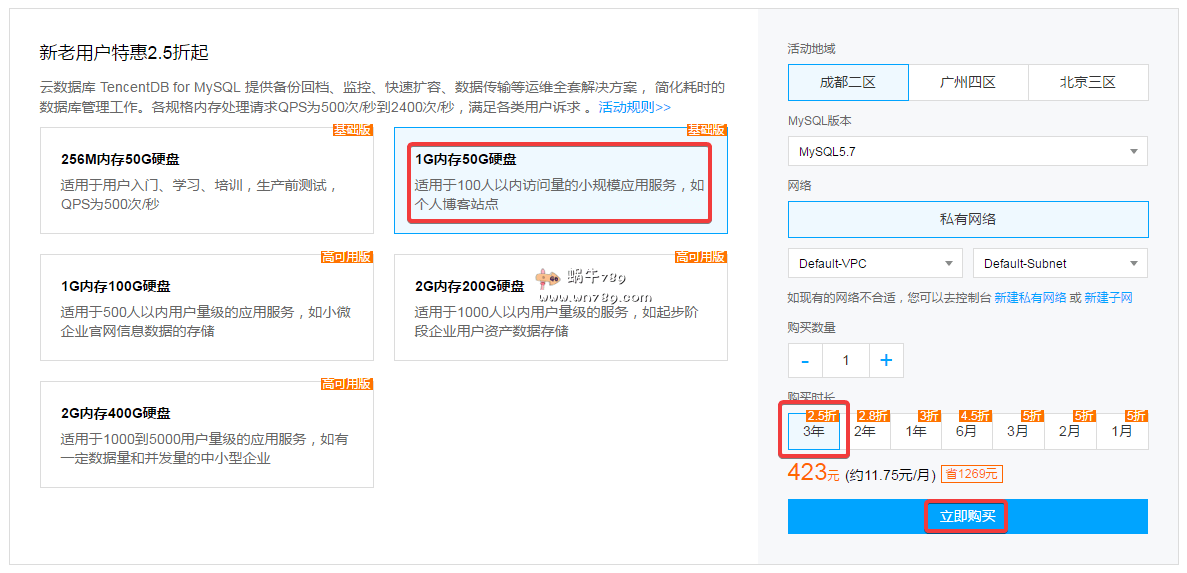The image size is (1187, 573).
Task: Select the 1G内存100G硬盘 high-availability plan
Action: click(206, 307)
